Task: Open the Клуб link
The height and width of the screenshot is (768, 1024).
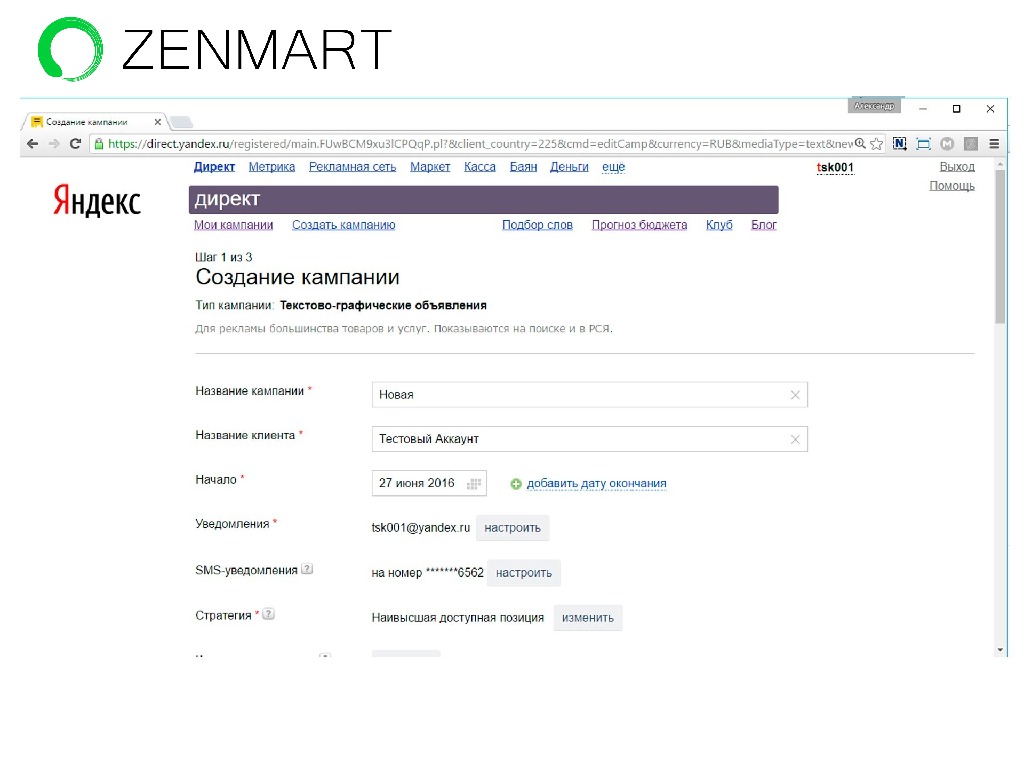Action: tap(719, 225)
